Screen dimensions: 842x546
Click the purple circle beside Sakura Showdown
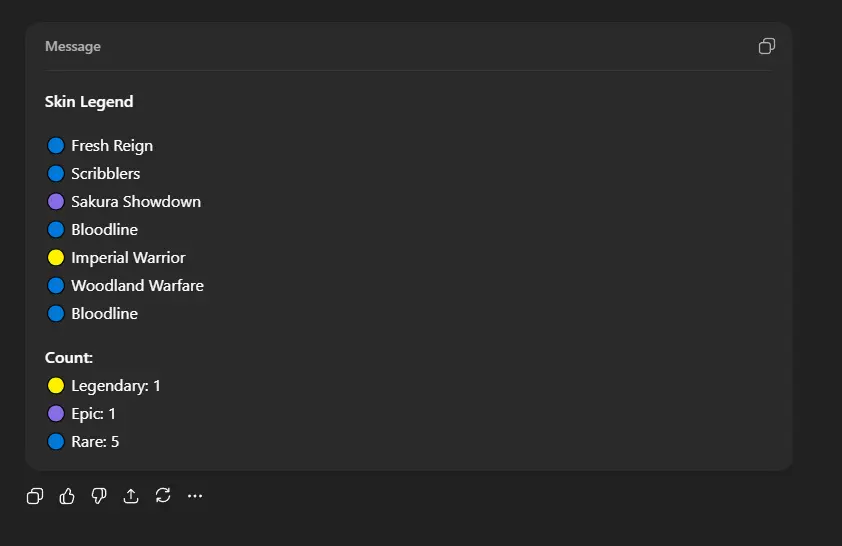(x=56, y=202)
